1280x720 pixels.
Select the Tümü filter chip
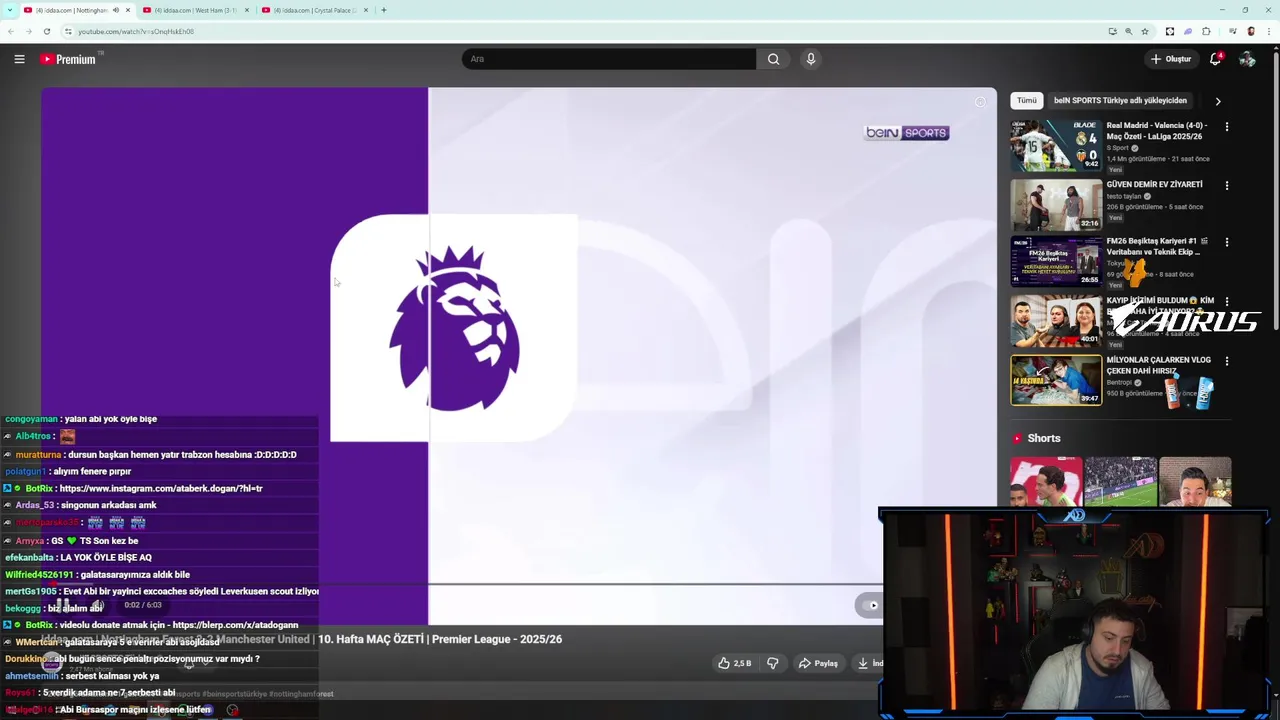[x=1027, y=100]
